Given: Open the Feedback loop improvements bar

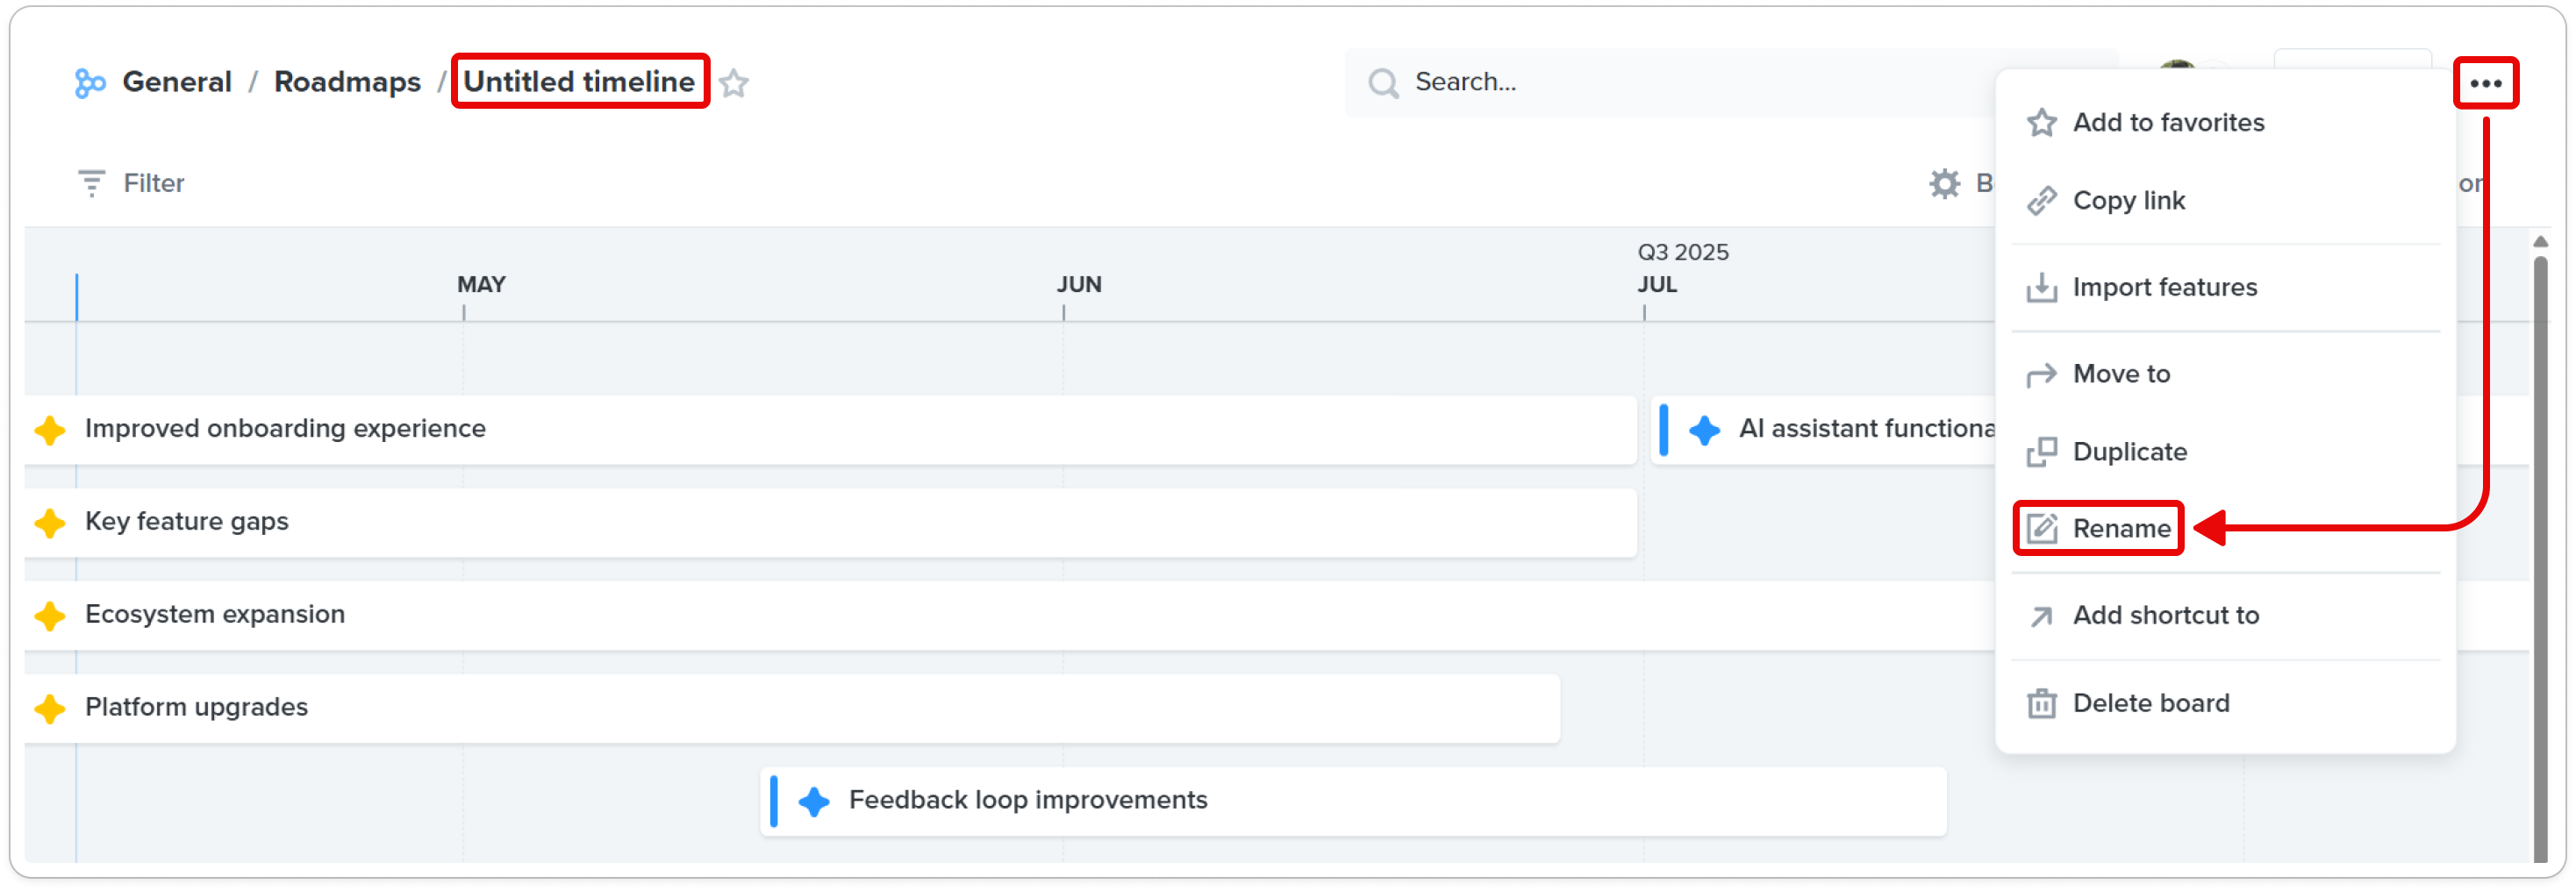Looking at the screenshot, I should coord(1352,800).
